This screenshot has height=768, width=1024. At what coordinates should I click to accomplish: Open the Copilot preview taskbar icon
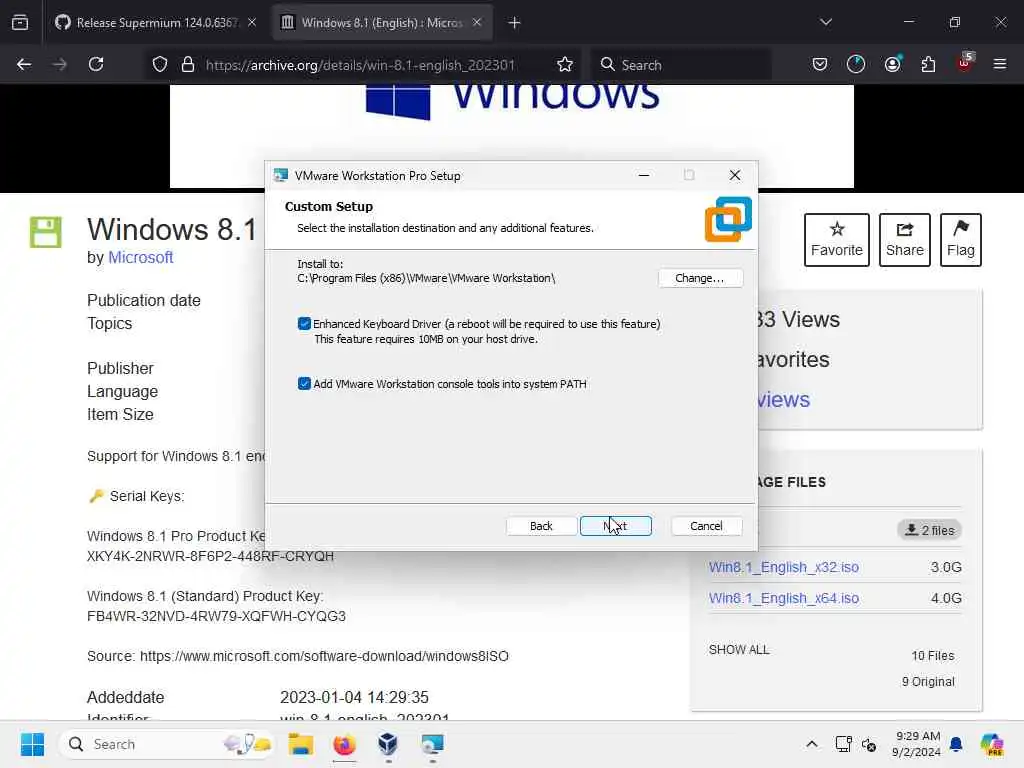(x=992, y=744)
